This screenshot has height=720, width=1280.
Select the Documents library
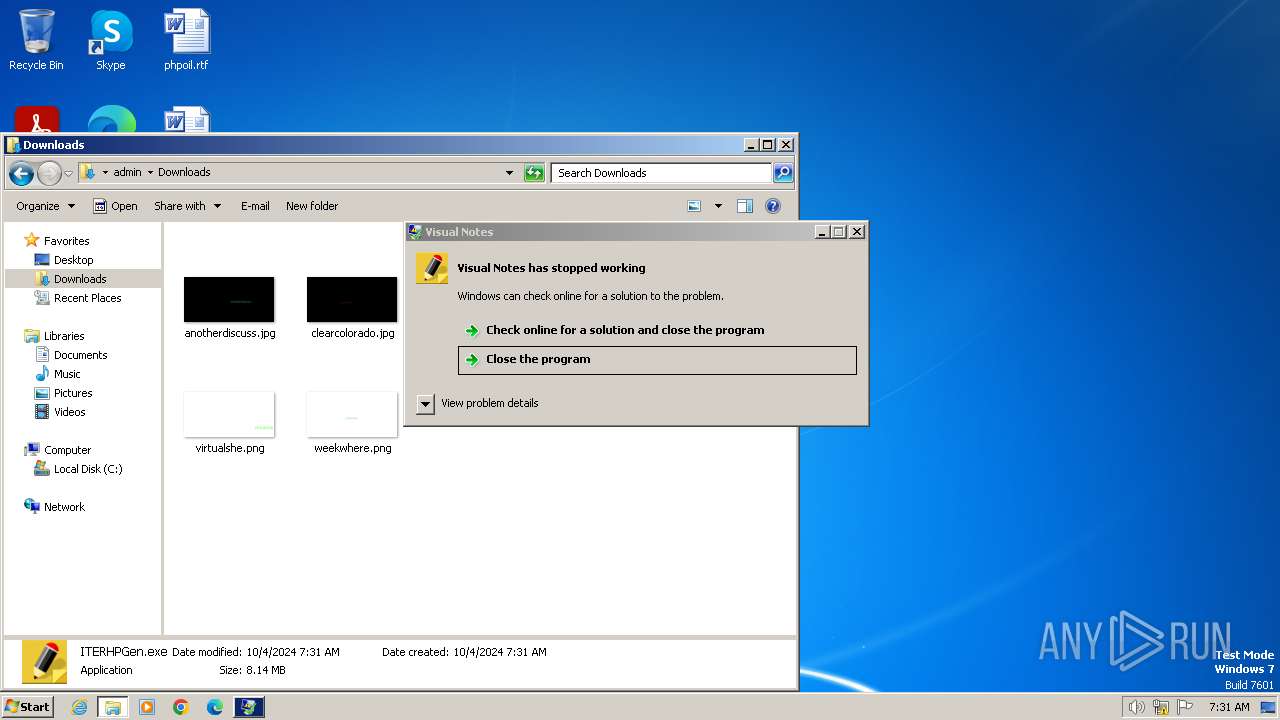point(71,355)
